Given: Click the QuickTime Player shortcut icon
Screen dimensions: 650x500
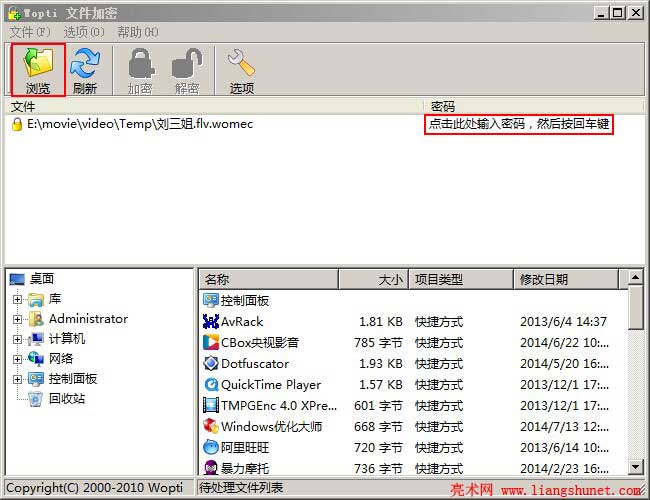Looking at the screenshot, I should tap(211, 385).
